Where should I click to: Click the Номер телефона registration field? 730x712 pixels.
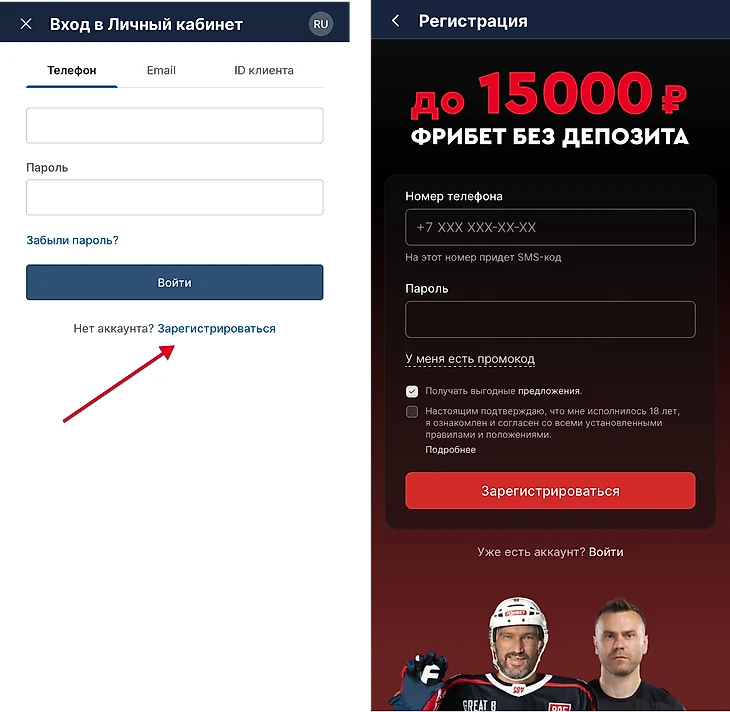point(550,227)
